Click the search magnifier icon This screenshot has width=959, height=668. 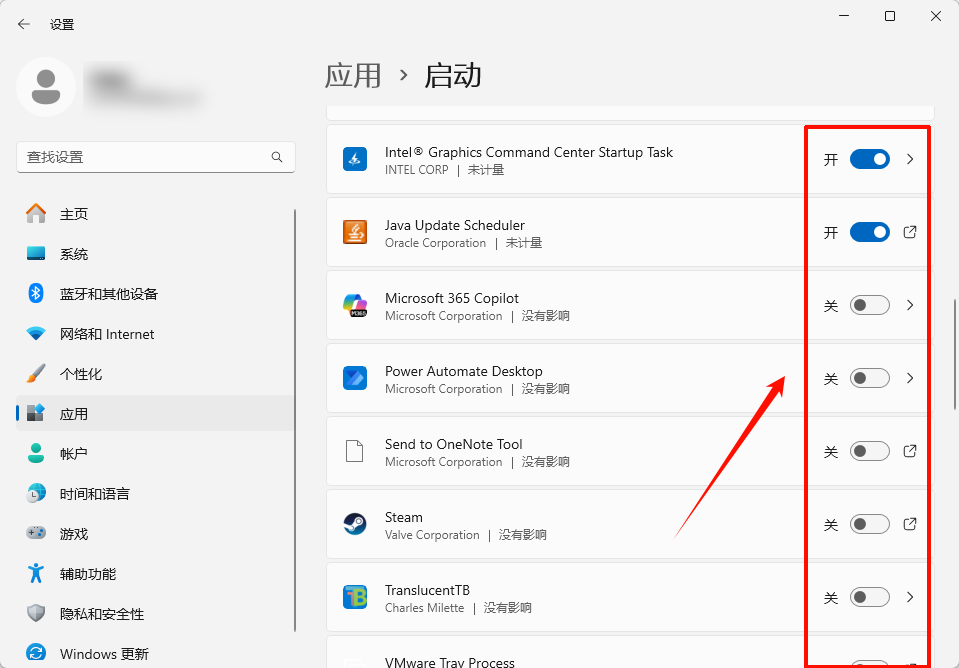click(277, 157)
